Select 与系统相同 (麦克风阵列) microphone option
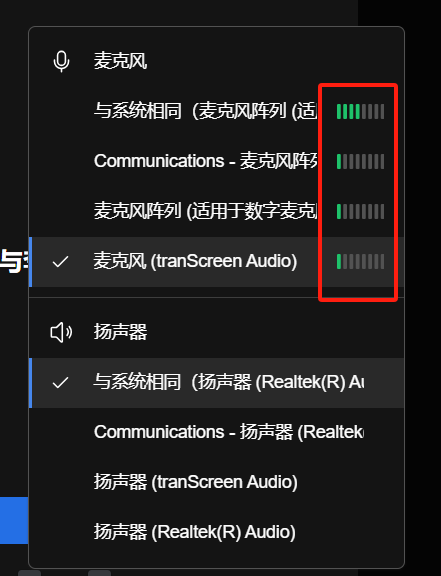The image size is (441, 576). tap(216, 111)
